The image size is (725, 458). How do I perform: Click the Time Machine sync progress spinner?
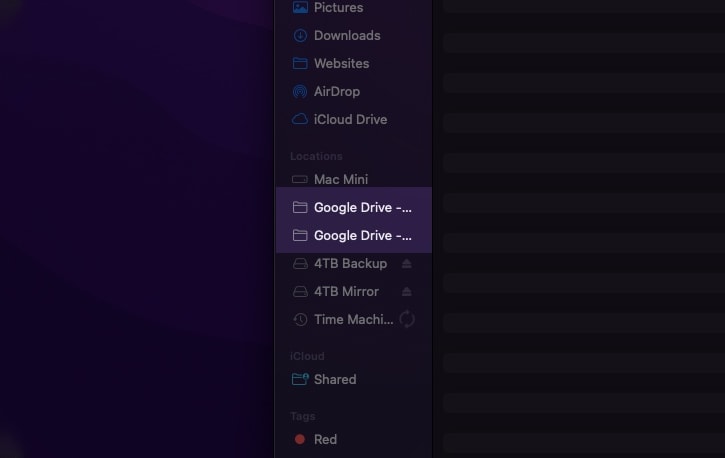point(407,319)
